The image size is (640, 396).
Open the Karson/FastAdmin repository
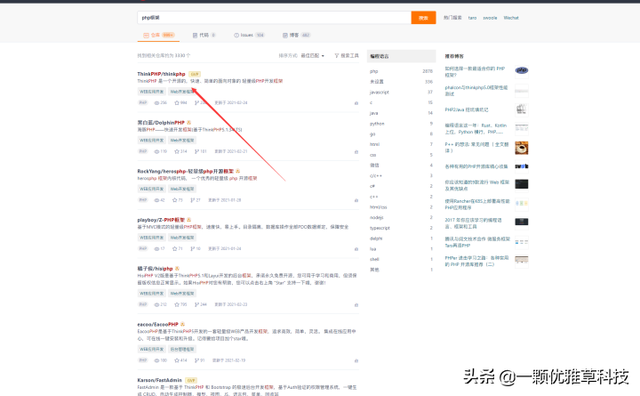[160, 380]
